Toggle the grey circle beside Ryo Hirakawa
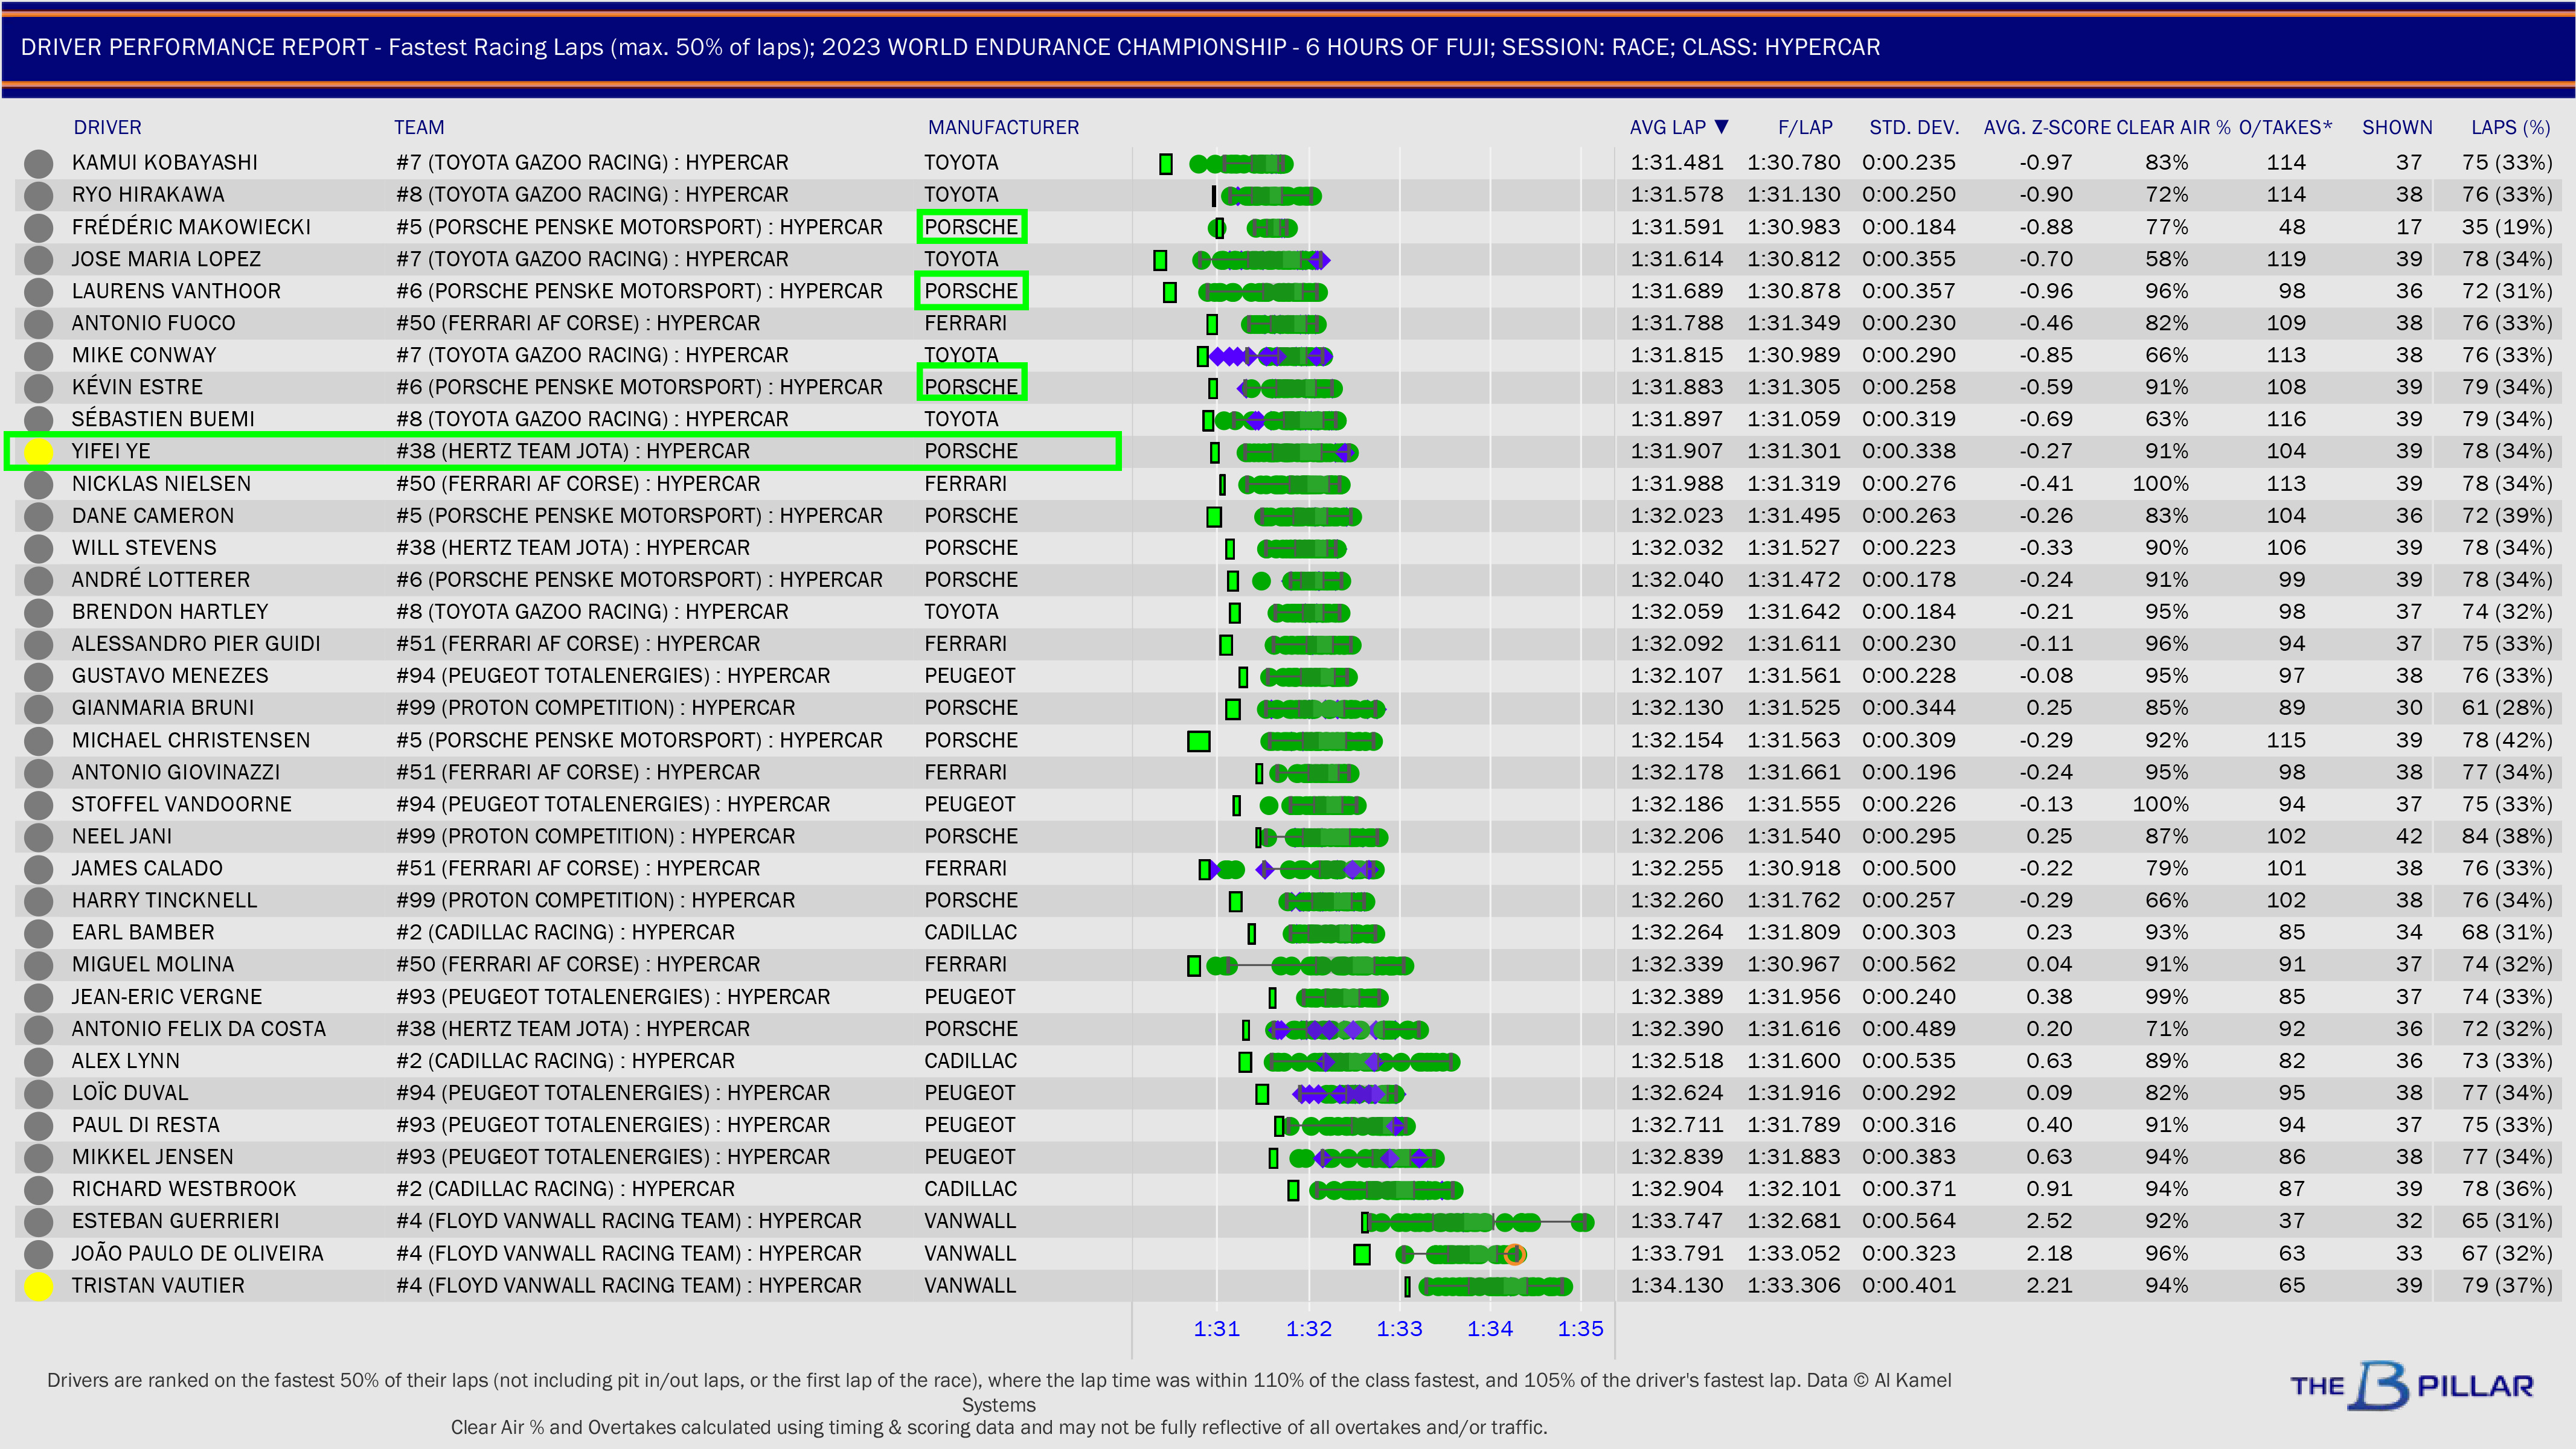 click(x=38, y=195)
